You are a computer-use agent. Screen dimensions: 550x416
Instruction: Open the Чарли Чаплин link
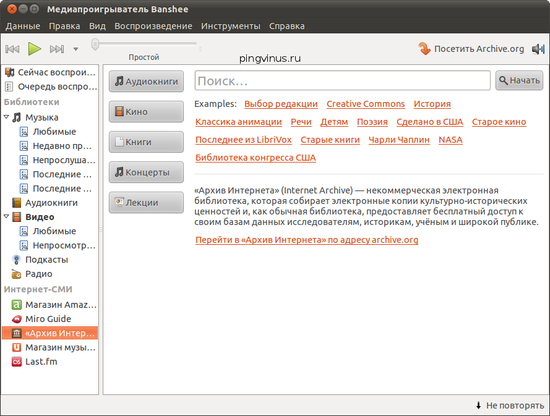[x=399, y=140]
